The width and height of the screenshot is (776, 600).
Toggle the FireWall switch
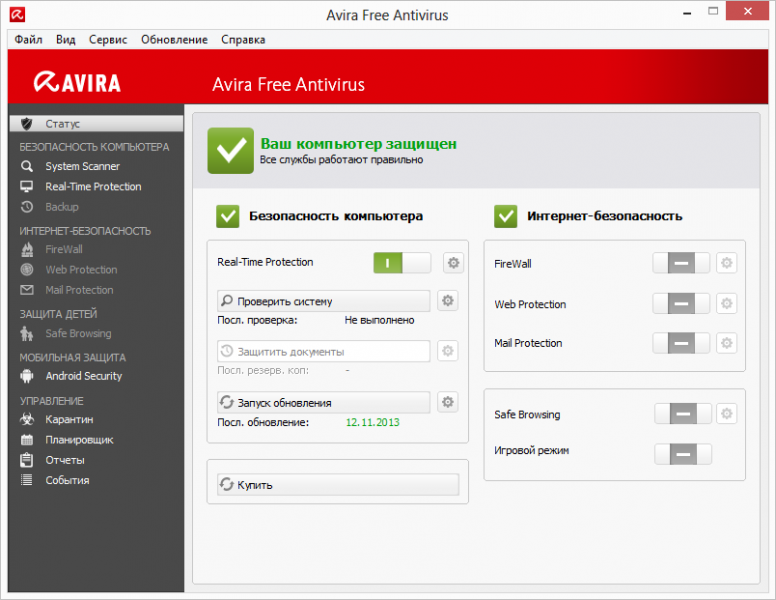[x=681, y=263]
